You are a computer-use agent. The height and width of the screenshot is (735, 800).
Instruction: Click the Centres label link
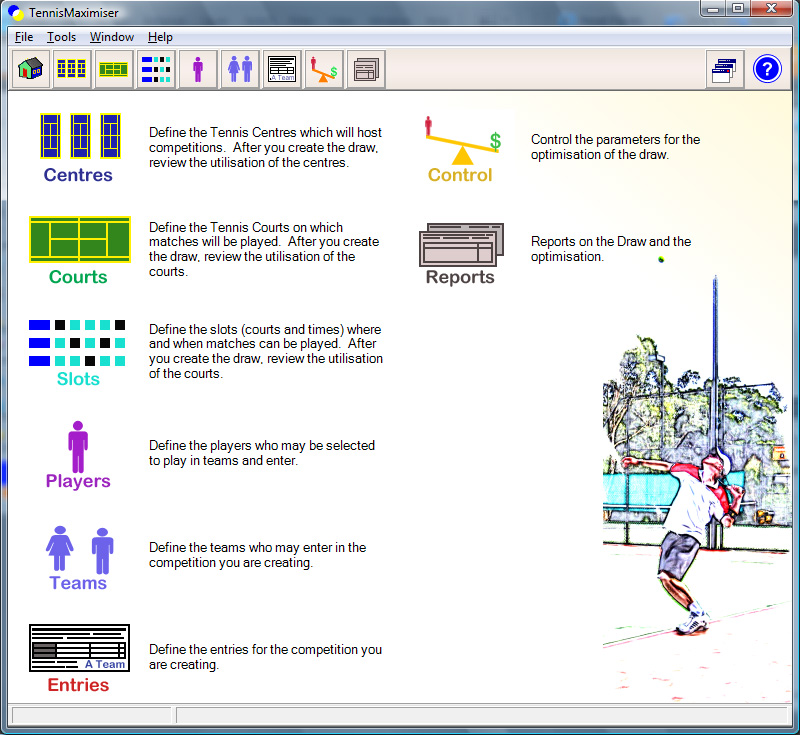(78, 175)
